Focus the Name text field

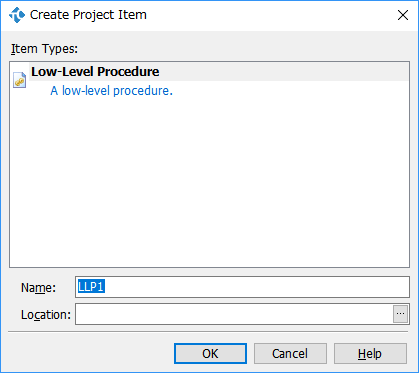242,287
